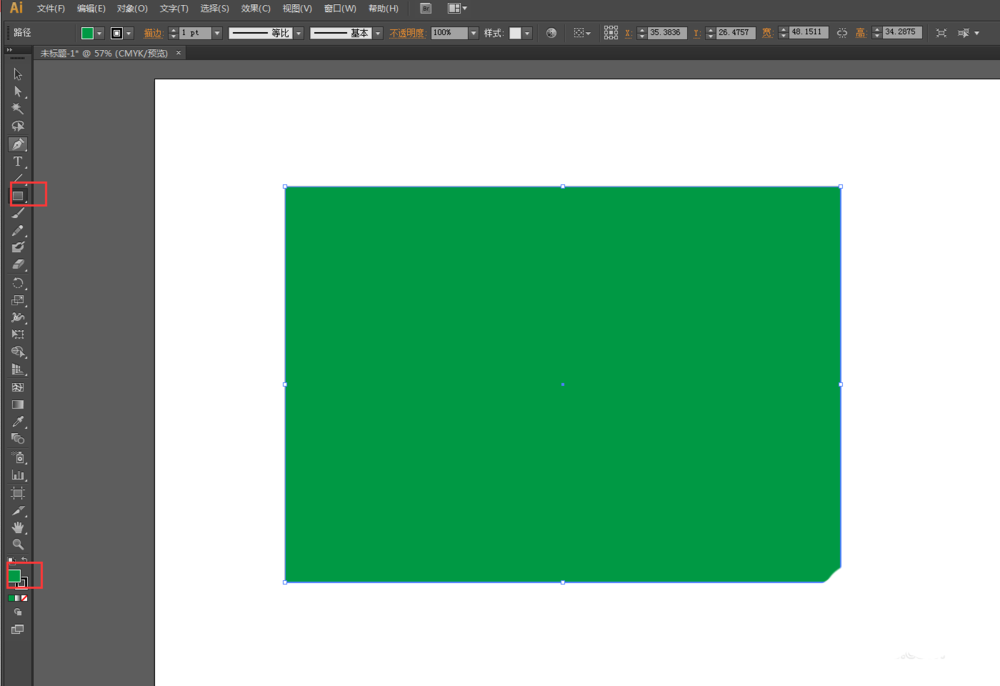
Task: Select the Symbol Sprayer tool
Action: click(x=17, y=458)
